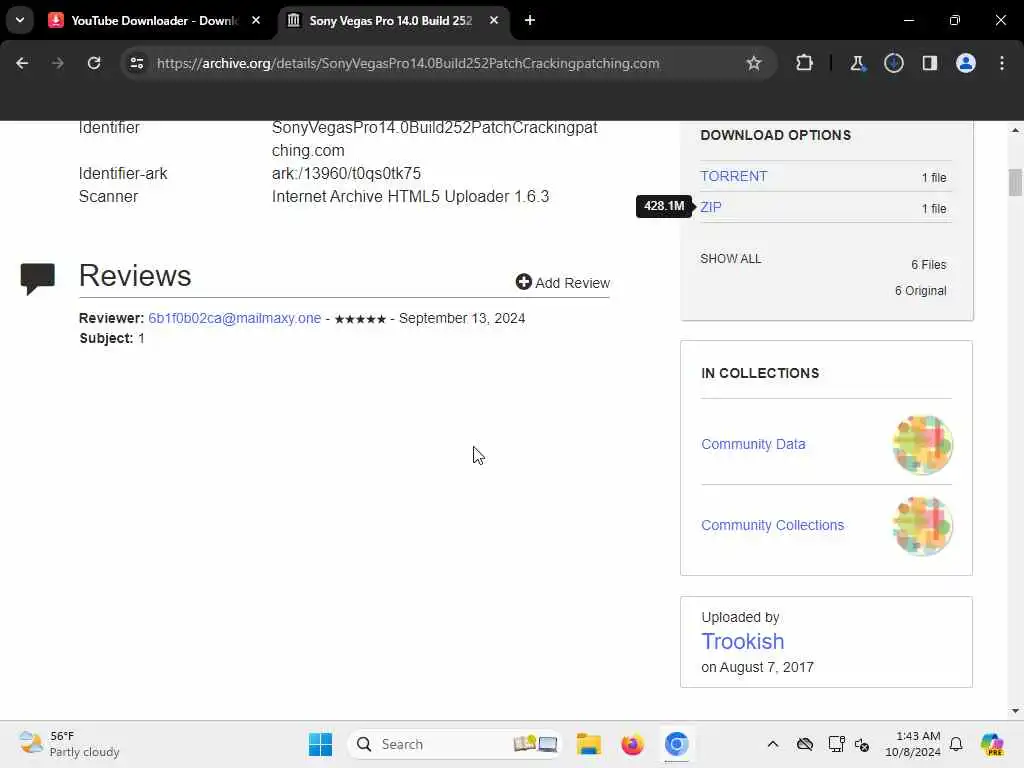Open the downloads icon in toolbar
Screen dimensions: 1024x768
(x=893, y=63)
